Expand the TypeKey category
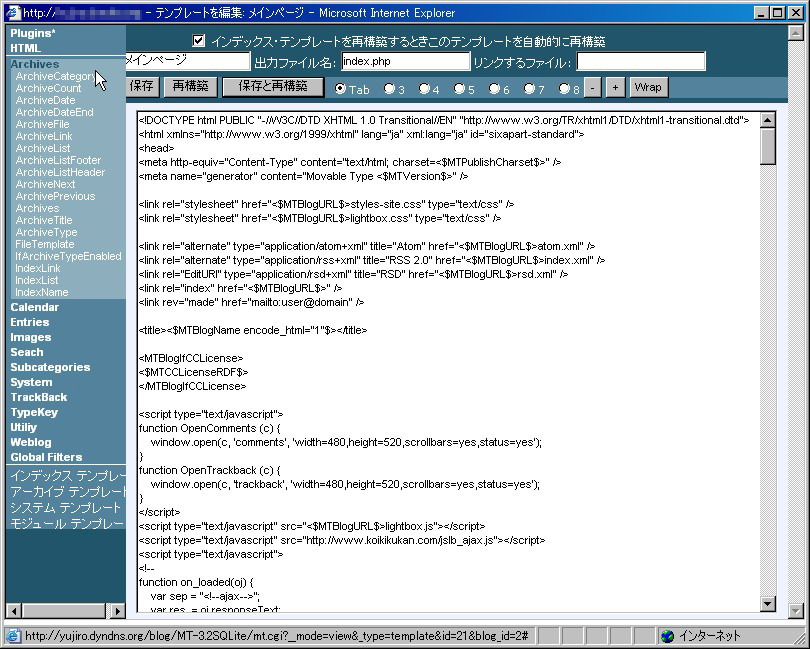This screenshot has height=649, width=810. pyautogui.click(x=34, y=412)
